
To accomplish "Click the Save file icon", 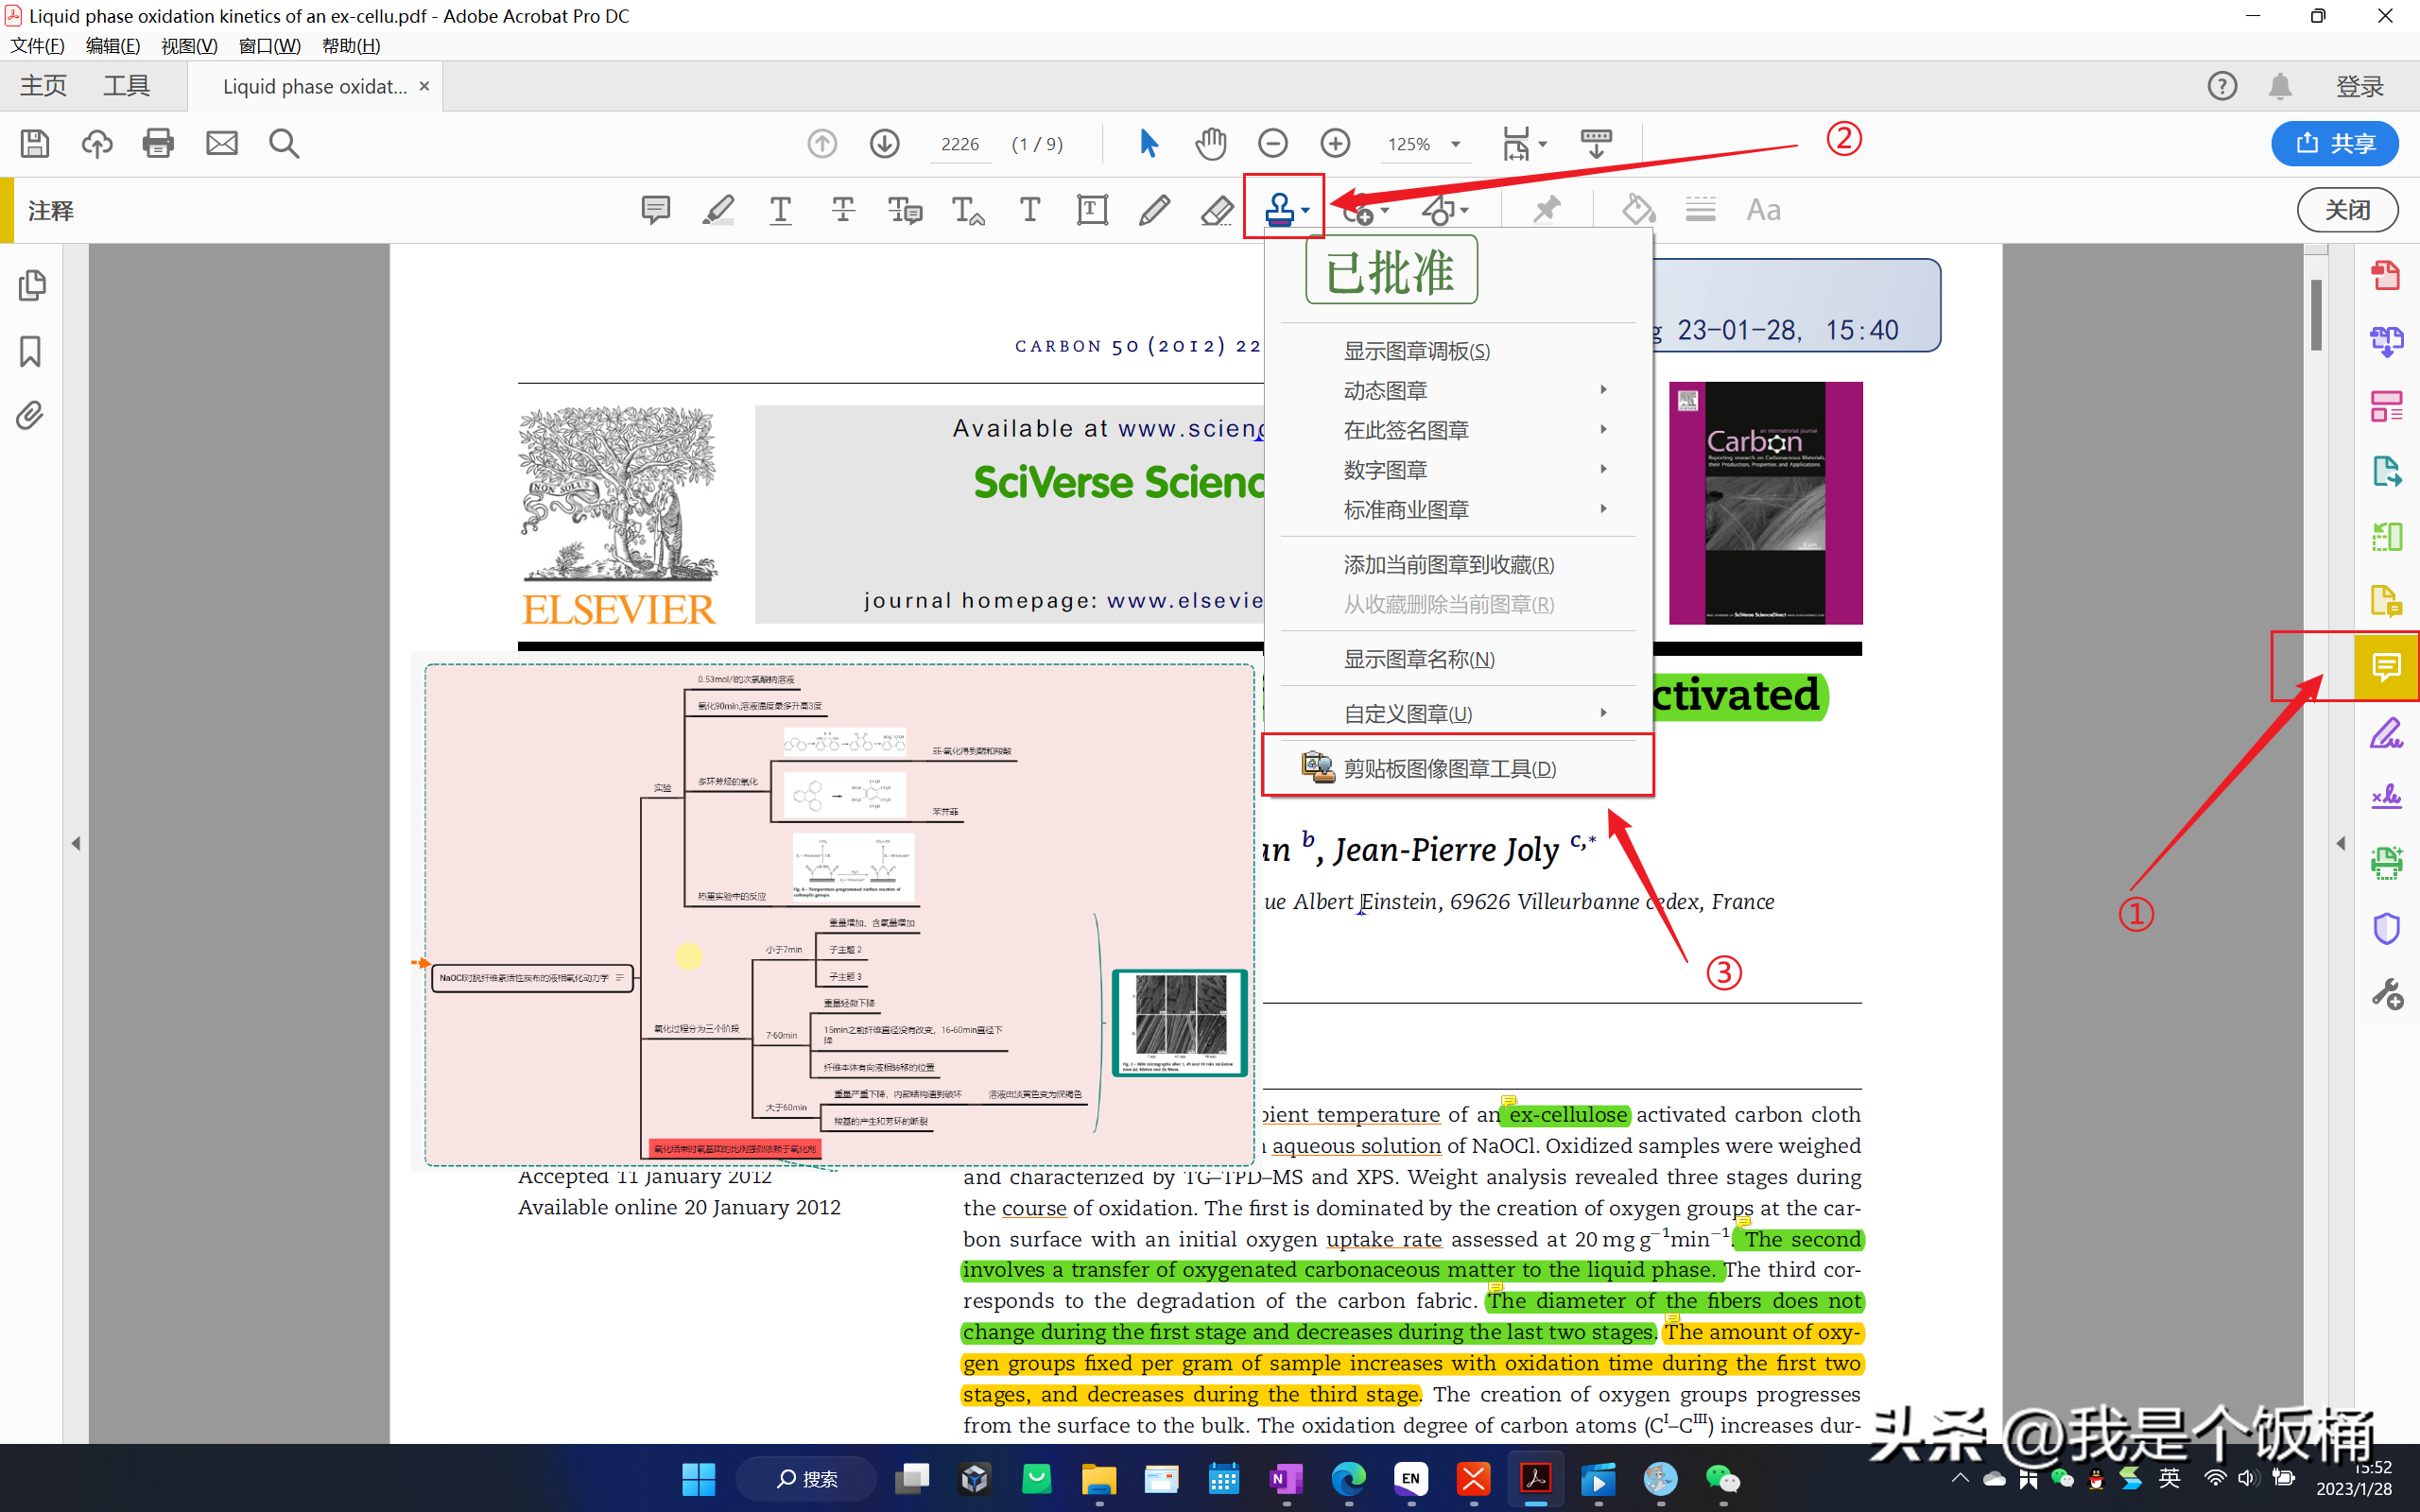I will [35, 144].
